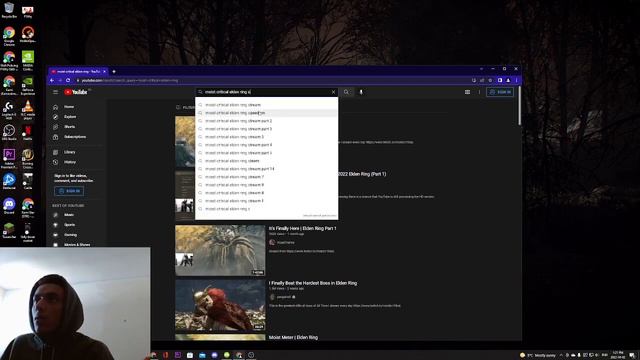The width and height of the screenshot is (640, 360).
Task: Open the VLC media player desktop icon
Action: click(x=28, y=109)
